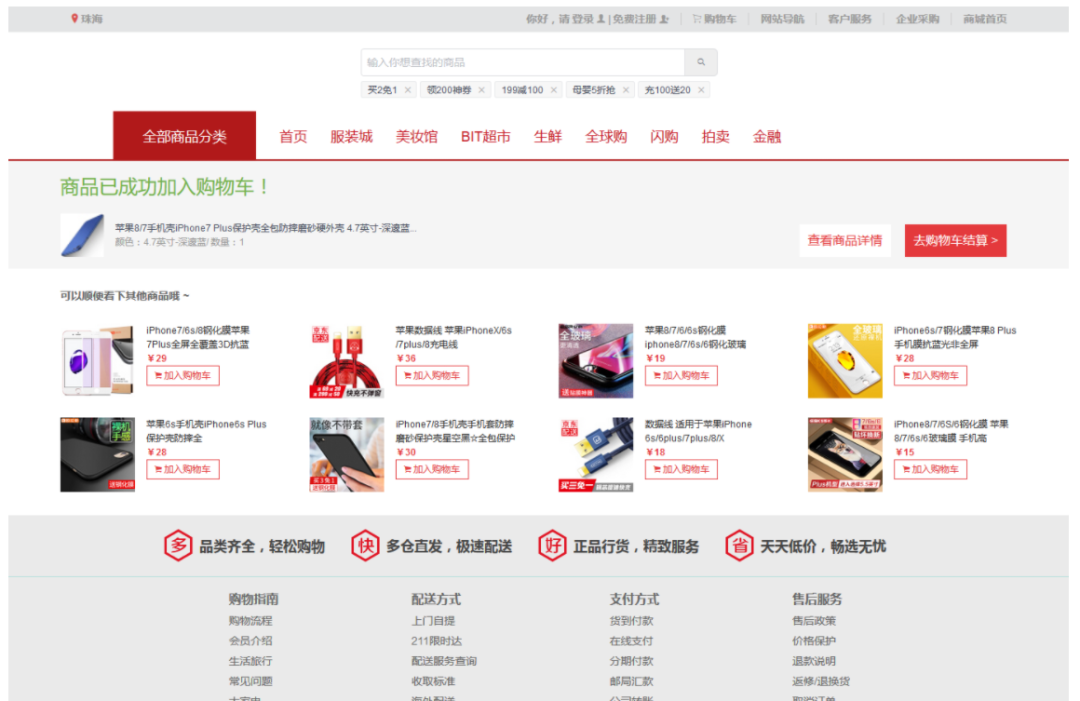The height and width of the screenshot is (701, 1080).
Task: Remove the 充100送20 search tag
Action: tap(701, 90)
